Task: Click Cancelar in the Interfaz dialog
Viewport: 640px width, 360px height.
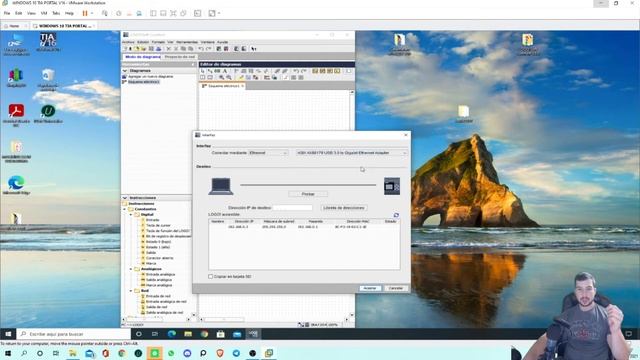Action: coord(396,288)
